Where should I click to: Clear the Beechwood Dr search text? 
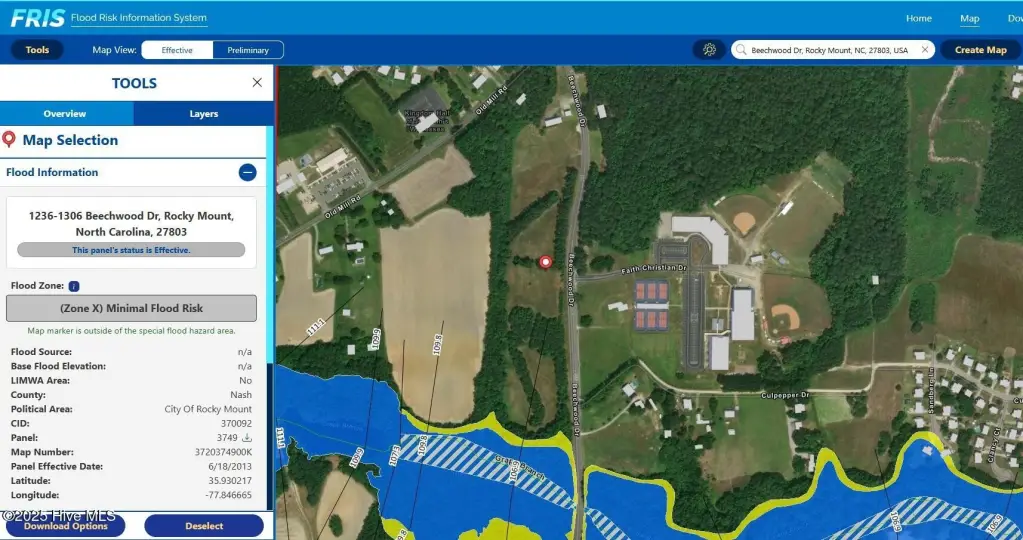(925, 50)
